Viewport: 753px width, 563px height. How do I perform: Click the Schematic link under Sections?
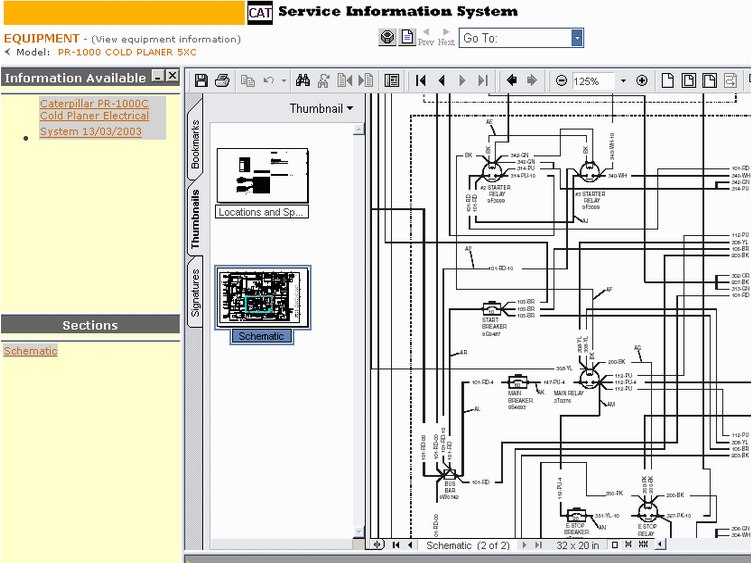(30, 351)
